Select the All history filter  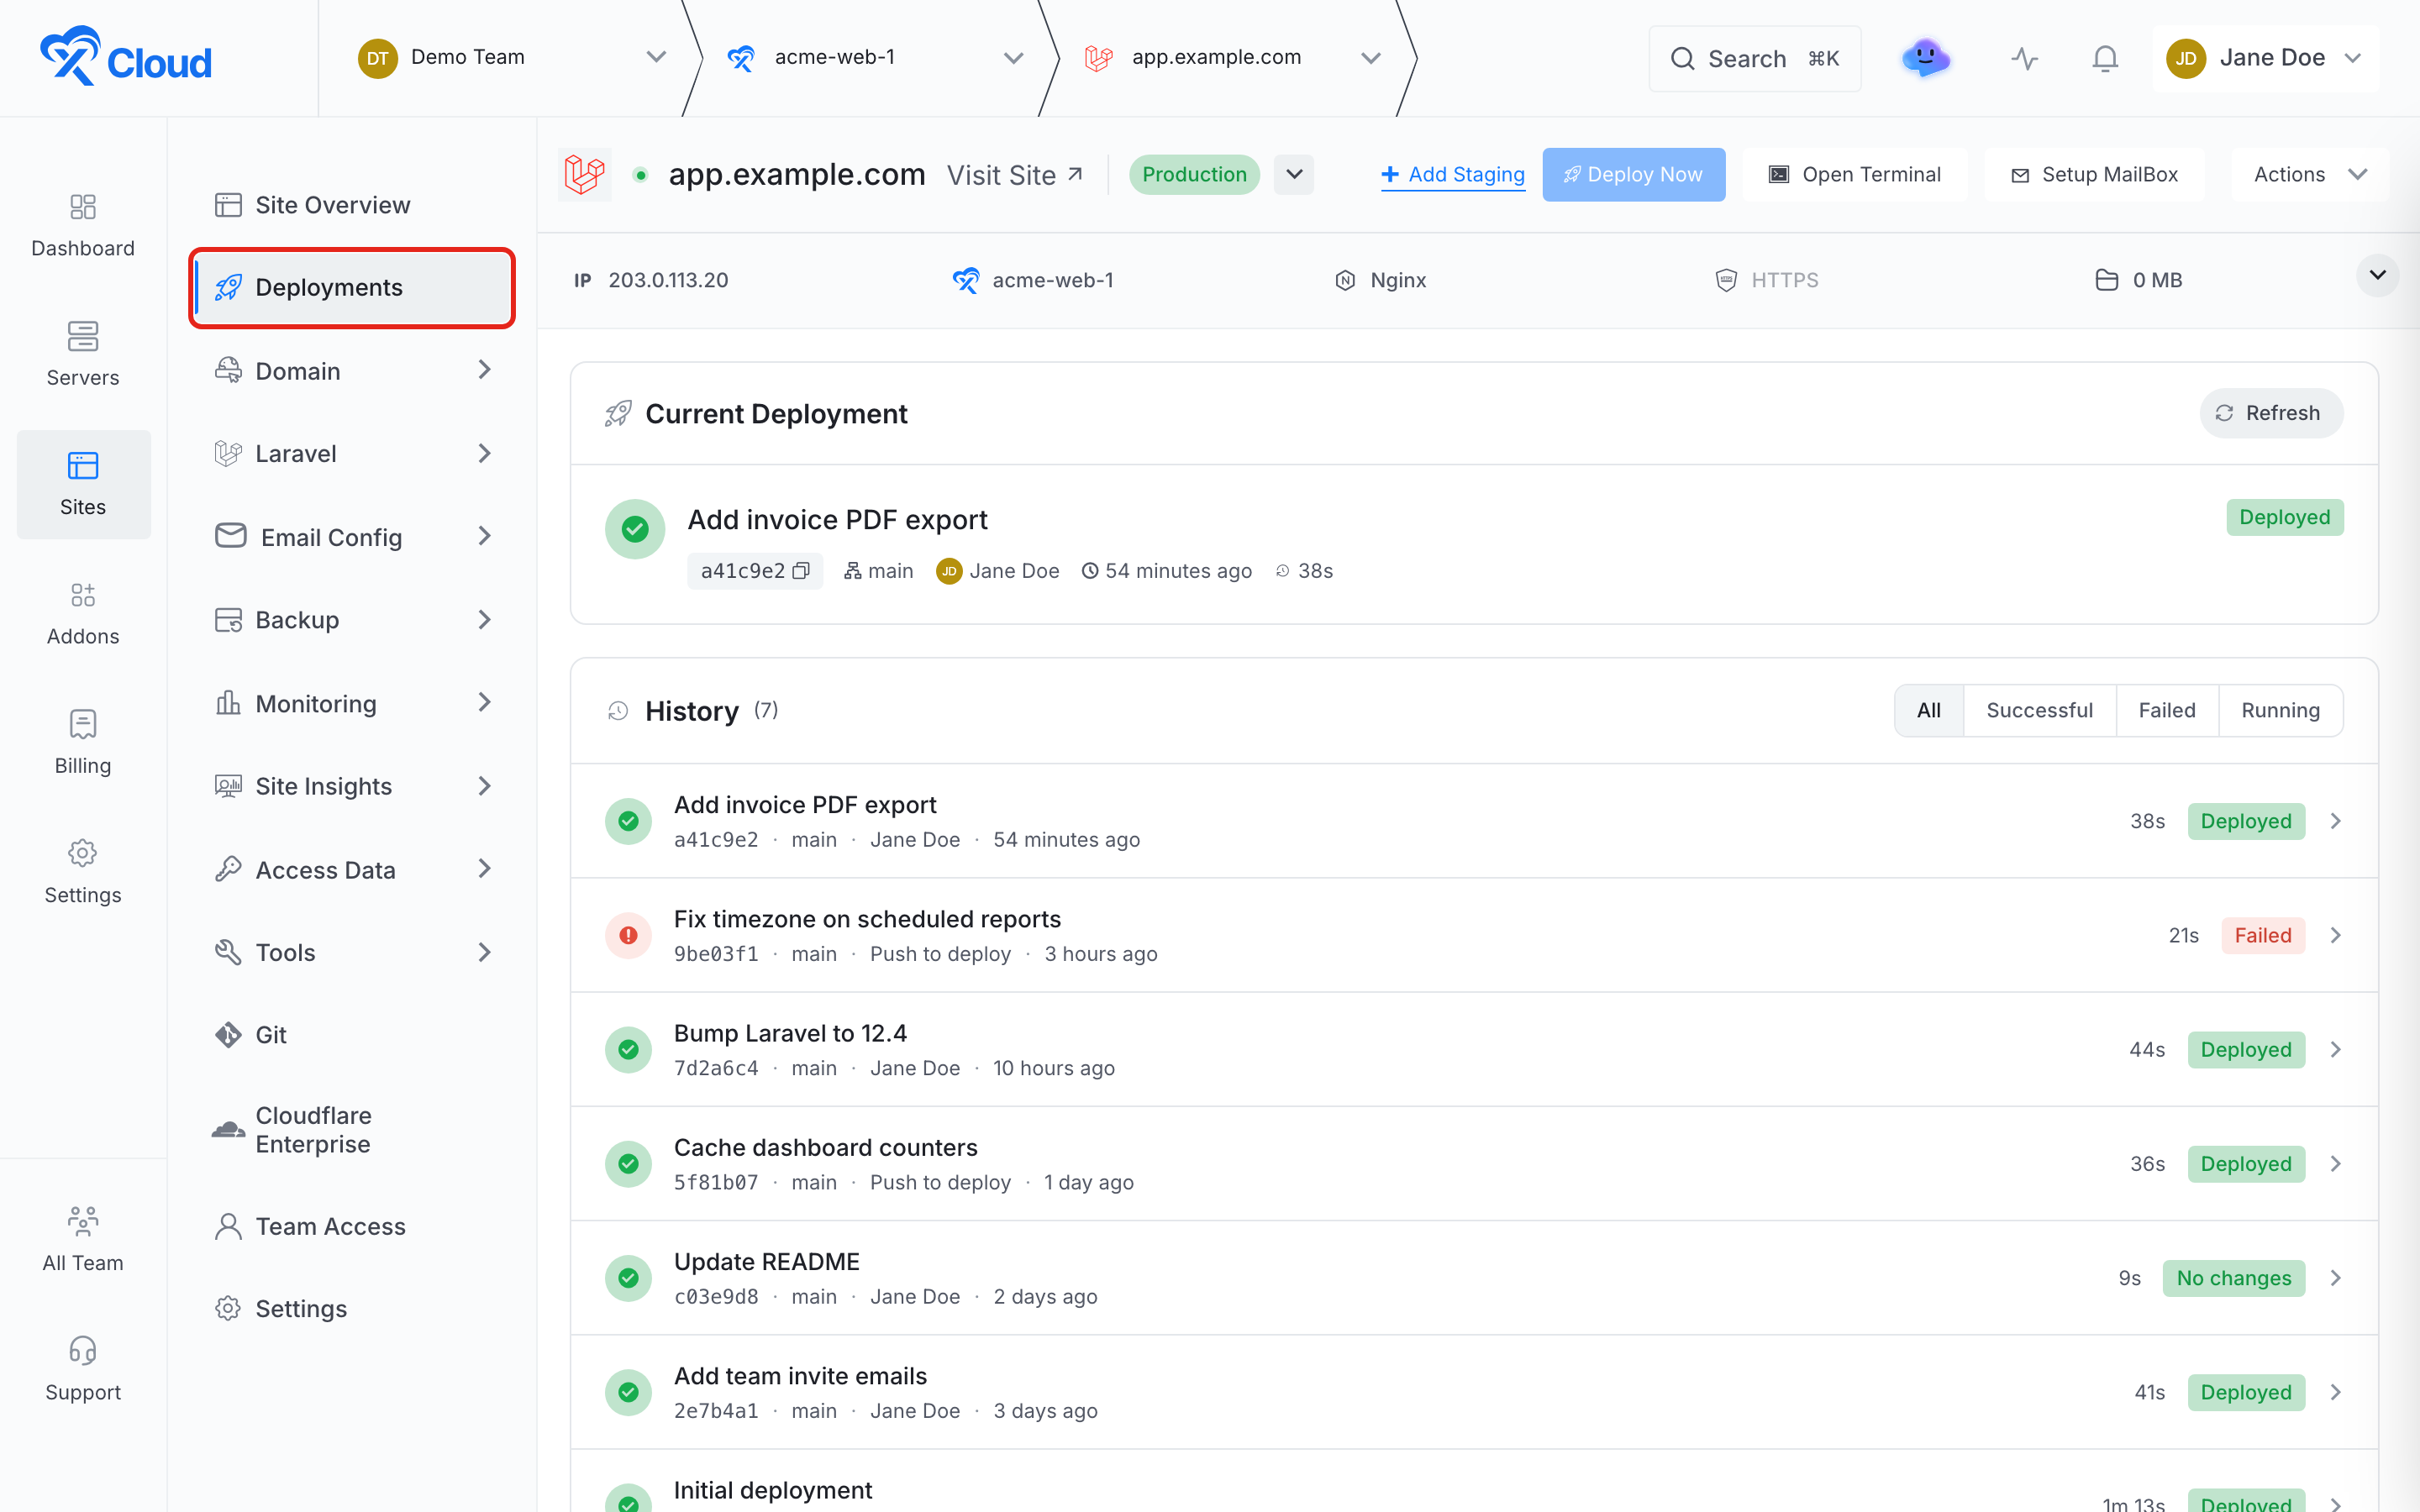[x=1929, y=711]
